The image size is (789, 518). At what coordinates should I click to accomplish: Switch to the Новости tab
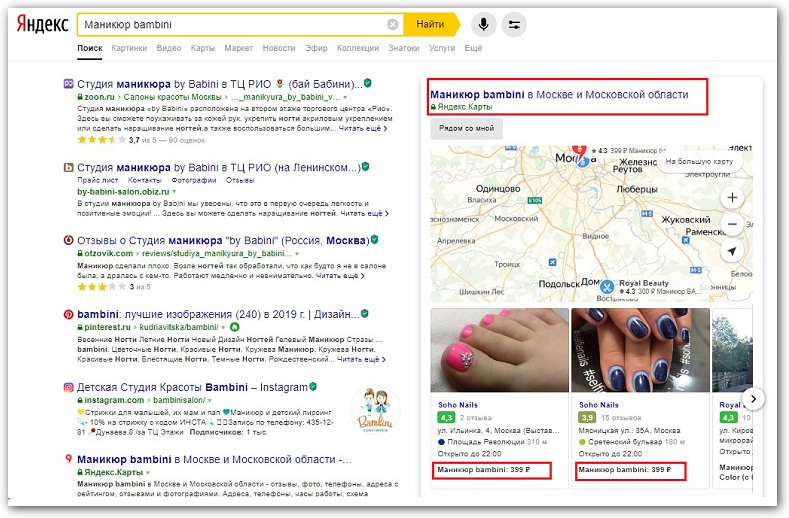pyautogui.click(x=279, y=48)
